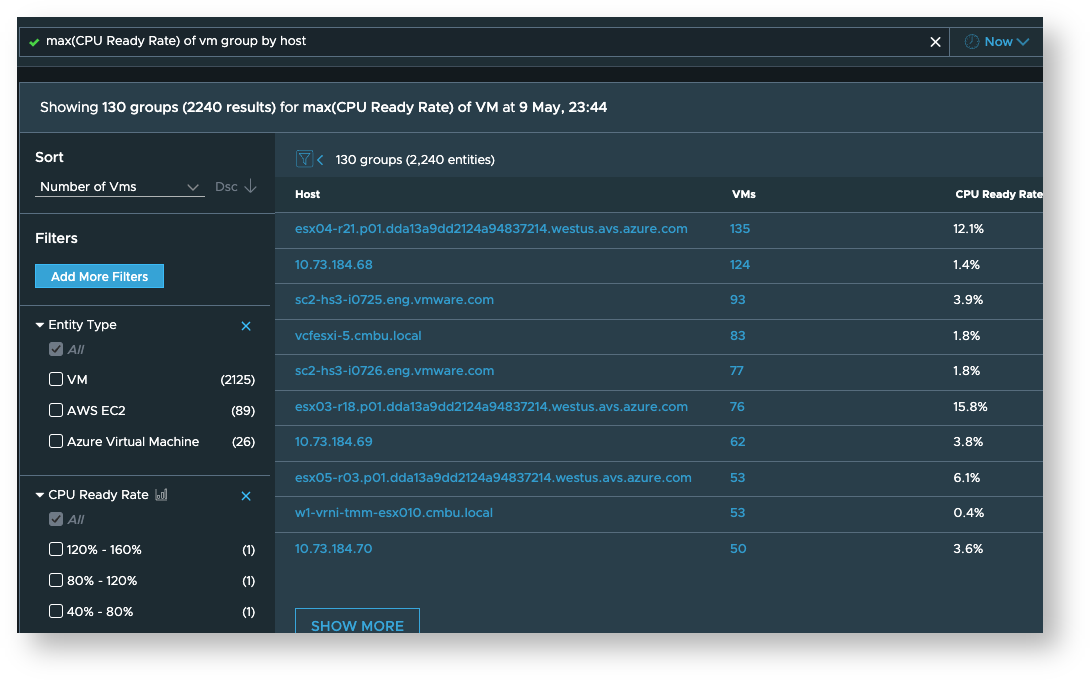Remove CPU Ready Rate filter with X

246,496
